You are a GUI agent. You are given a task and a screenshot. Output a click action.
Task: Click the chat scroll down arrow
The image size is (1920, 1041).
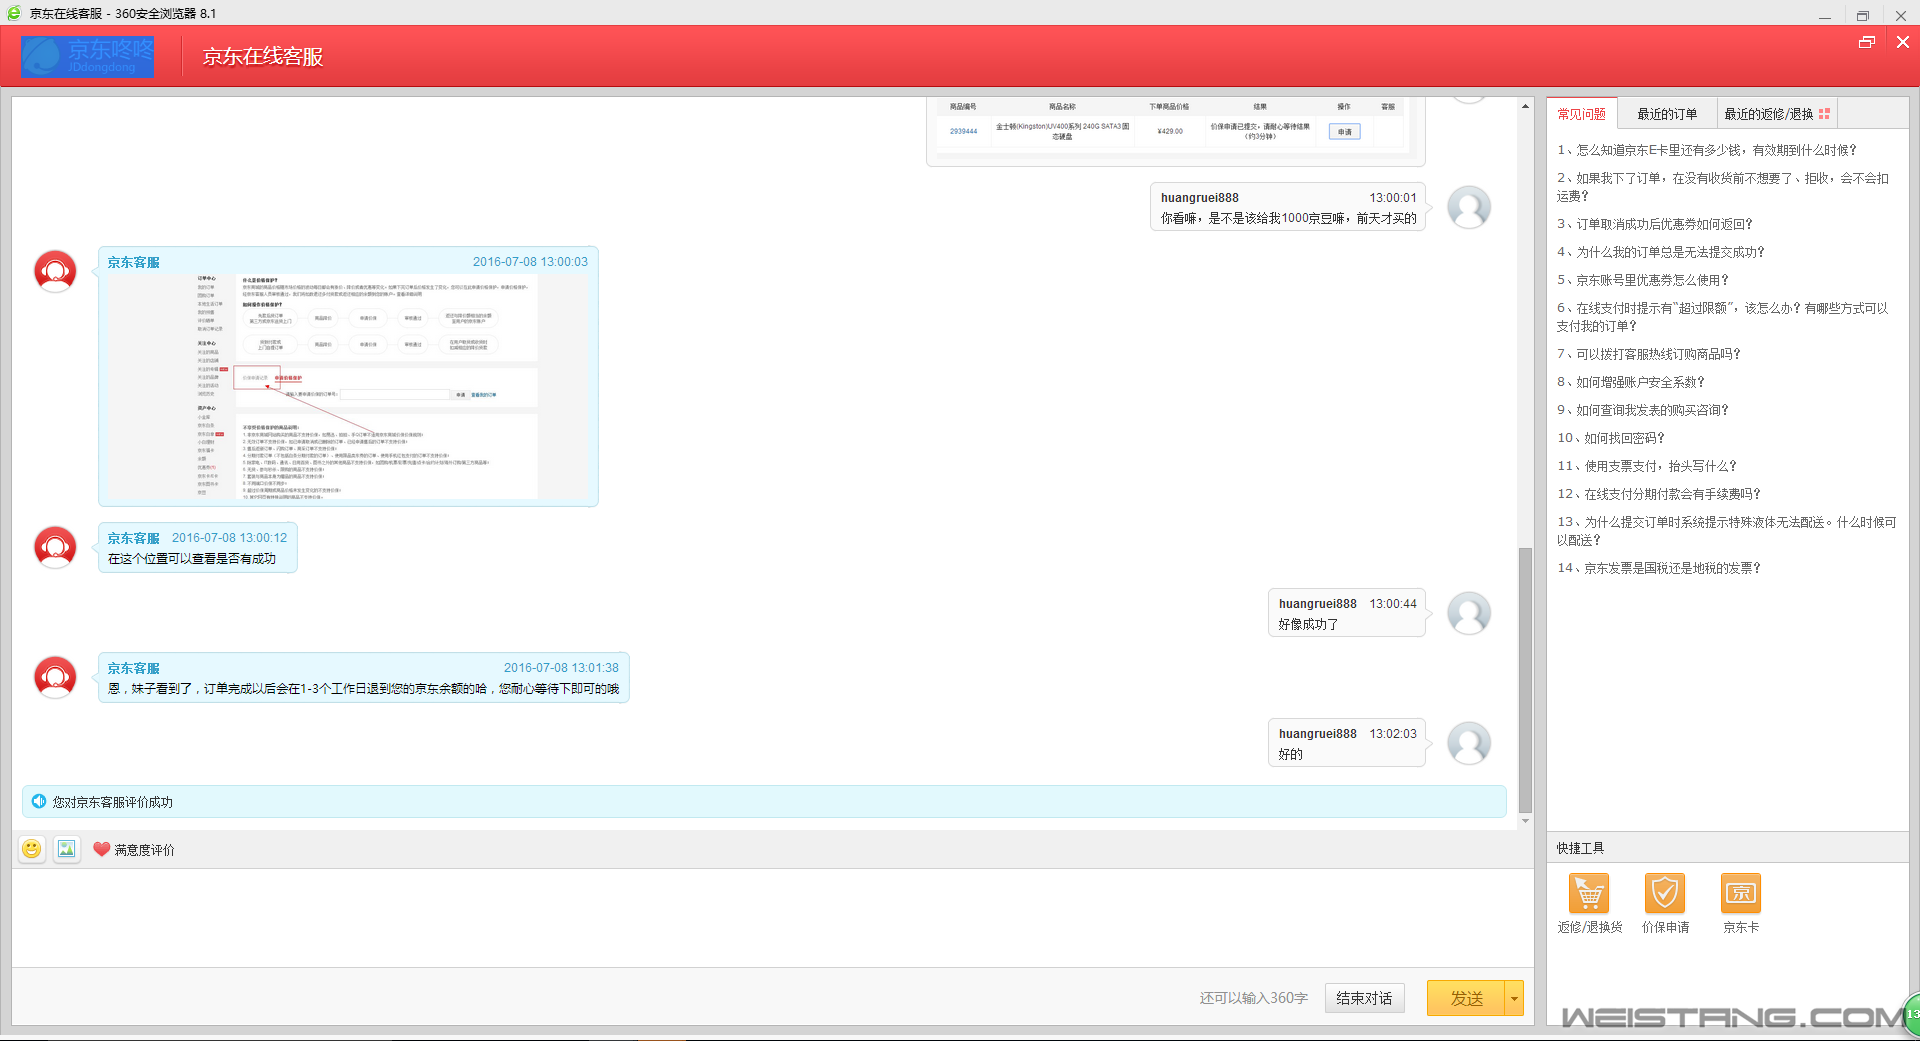coord(1525,821)
